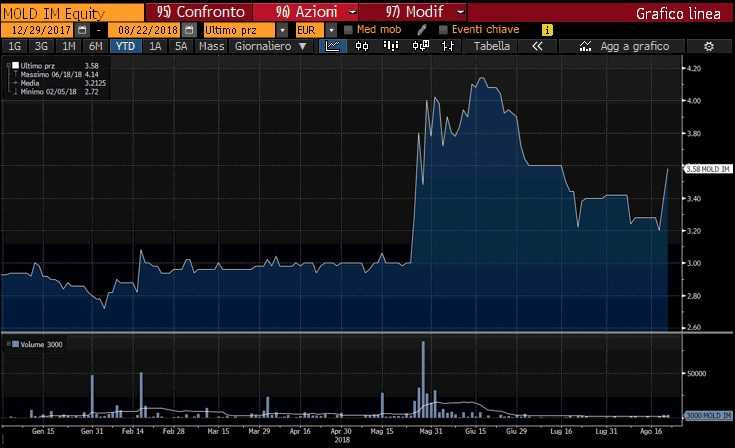Select the 1G time range
Screen dimensions: 735x448
tap(15, 46)
